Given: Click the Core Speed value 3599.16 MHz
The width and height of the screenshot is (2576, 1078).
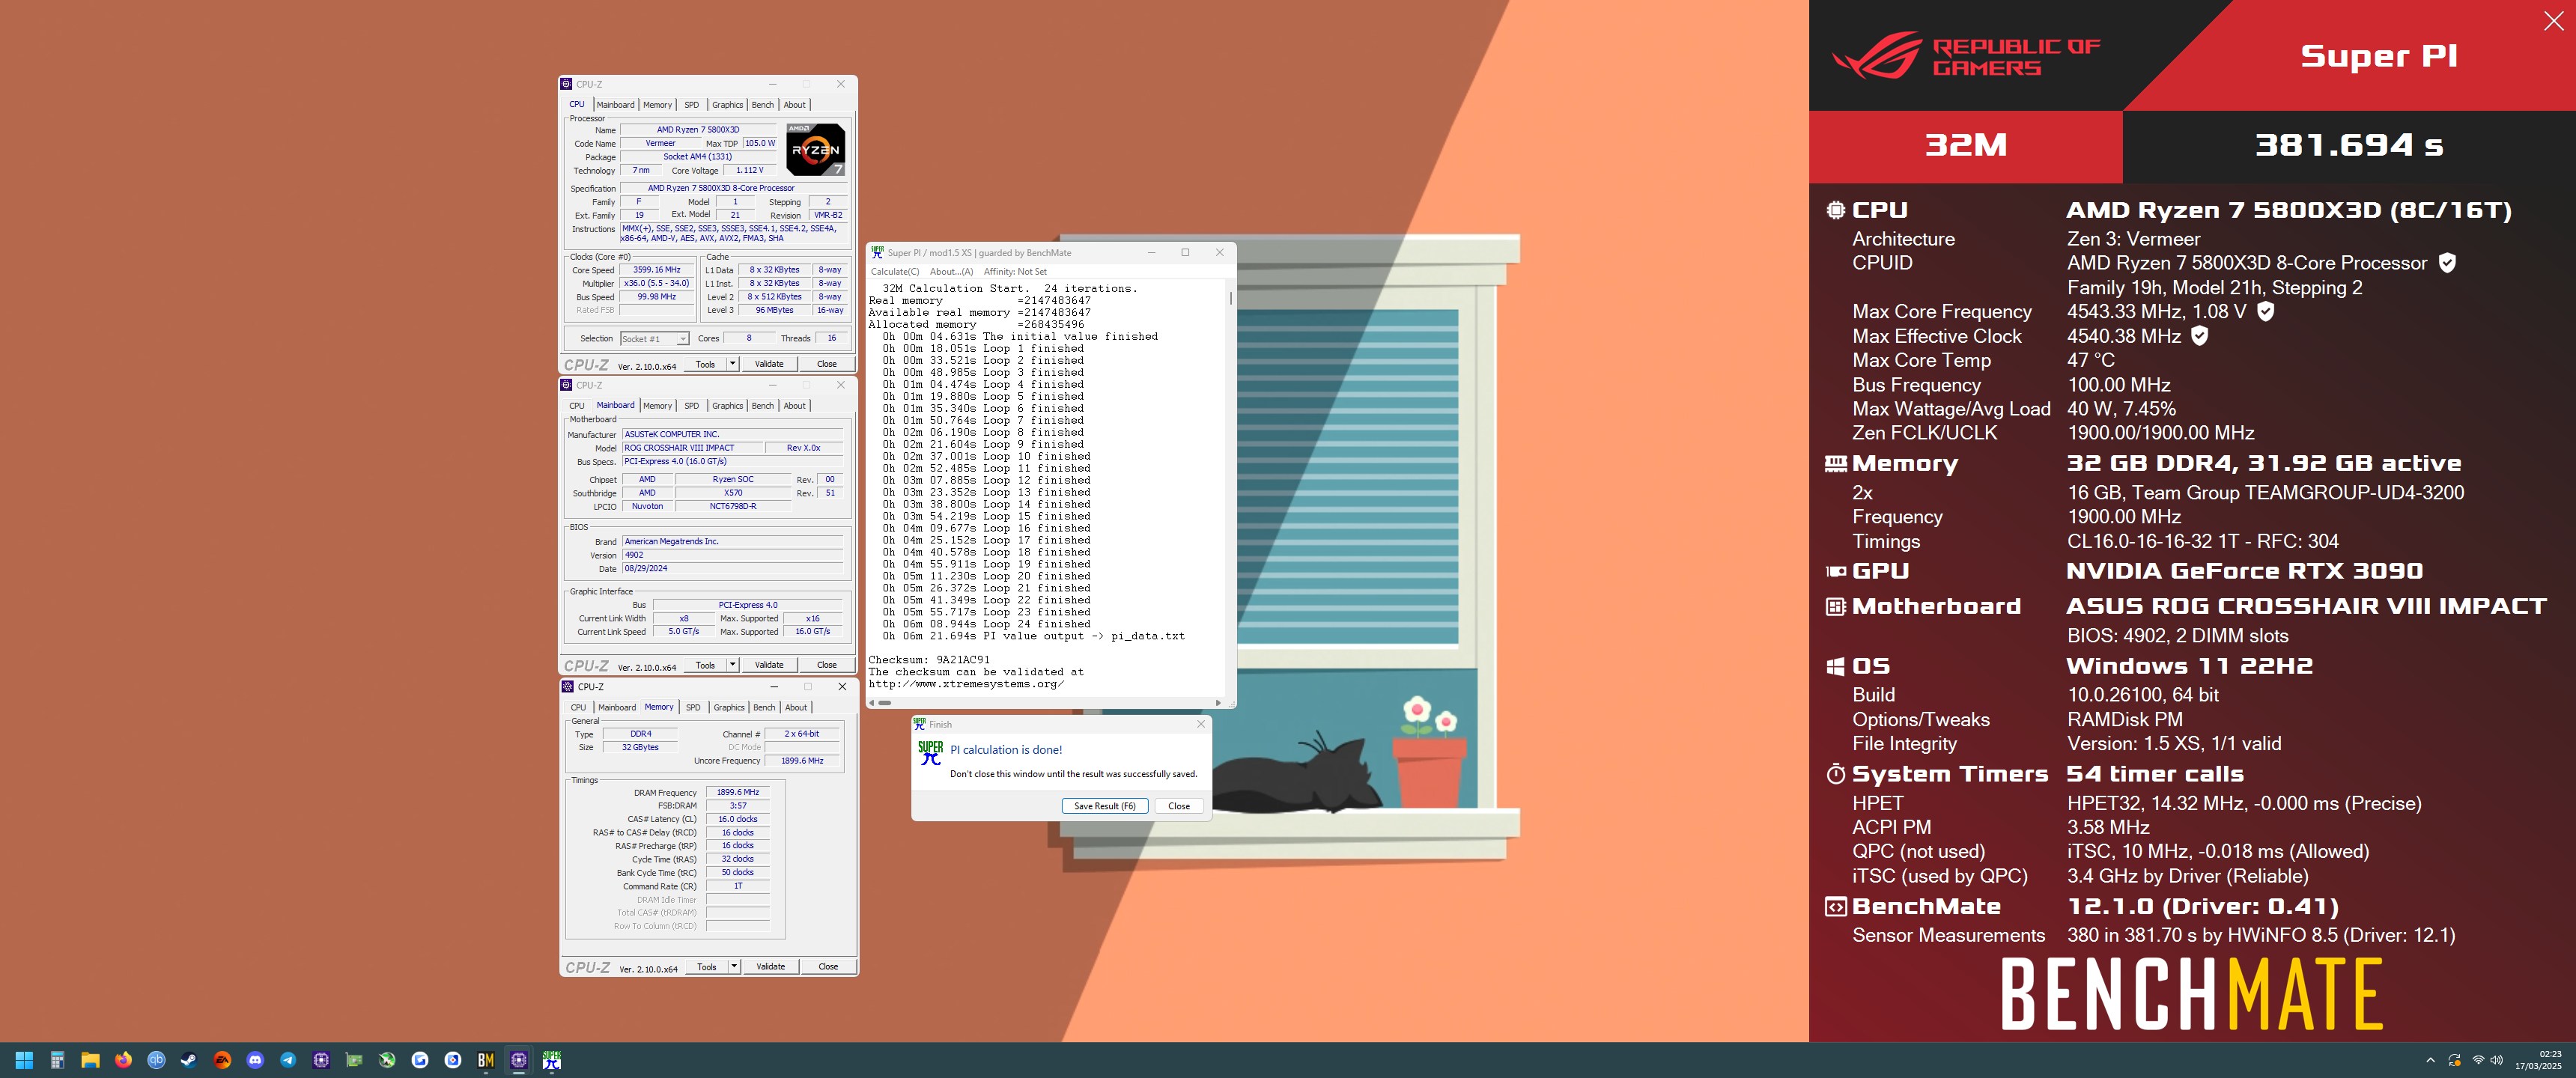Looking at the screenshot, I should [x=656, y=270].
